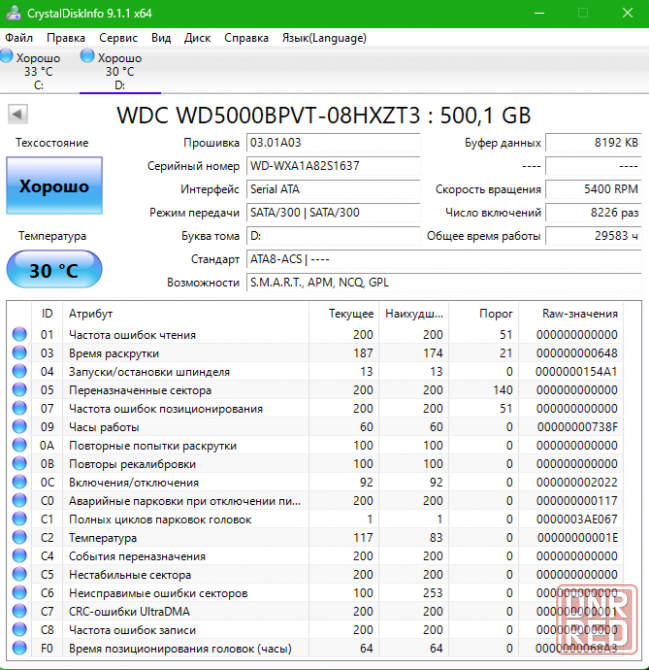Screen dimensions: 649x670
Task: Click the threshold value 140 in Переназначенные сектора row
Action: click(x=502, y=390)
